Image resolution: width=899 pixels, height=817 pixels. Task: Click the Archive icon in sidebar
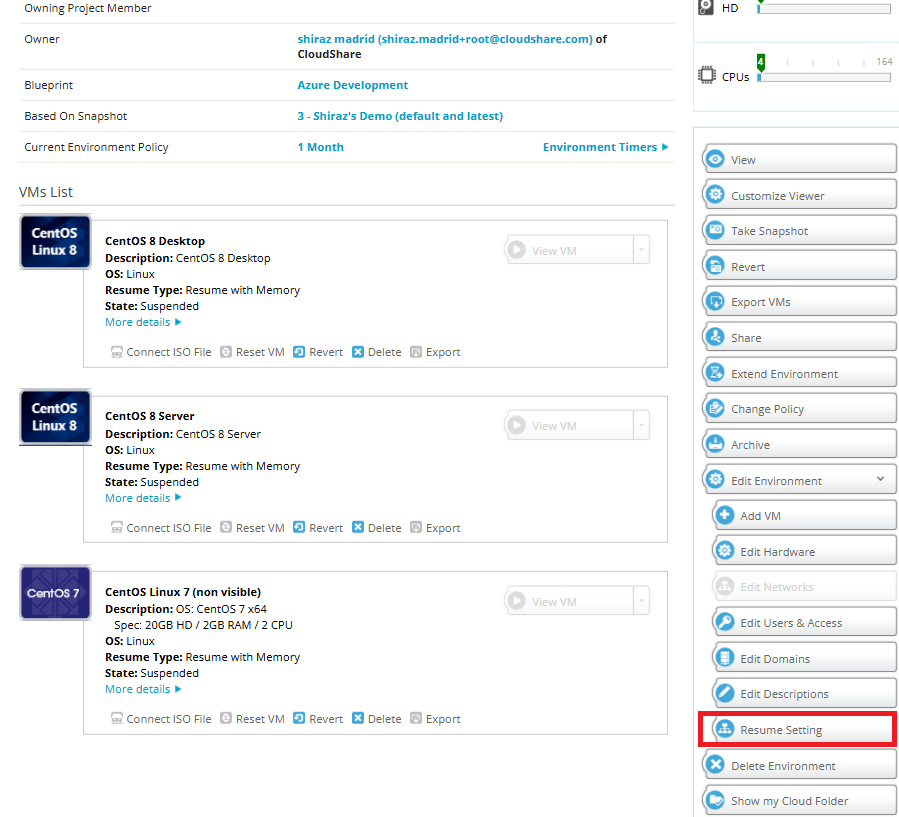[715, 444]
